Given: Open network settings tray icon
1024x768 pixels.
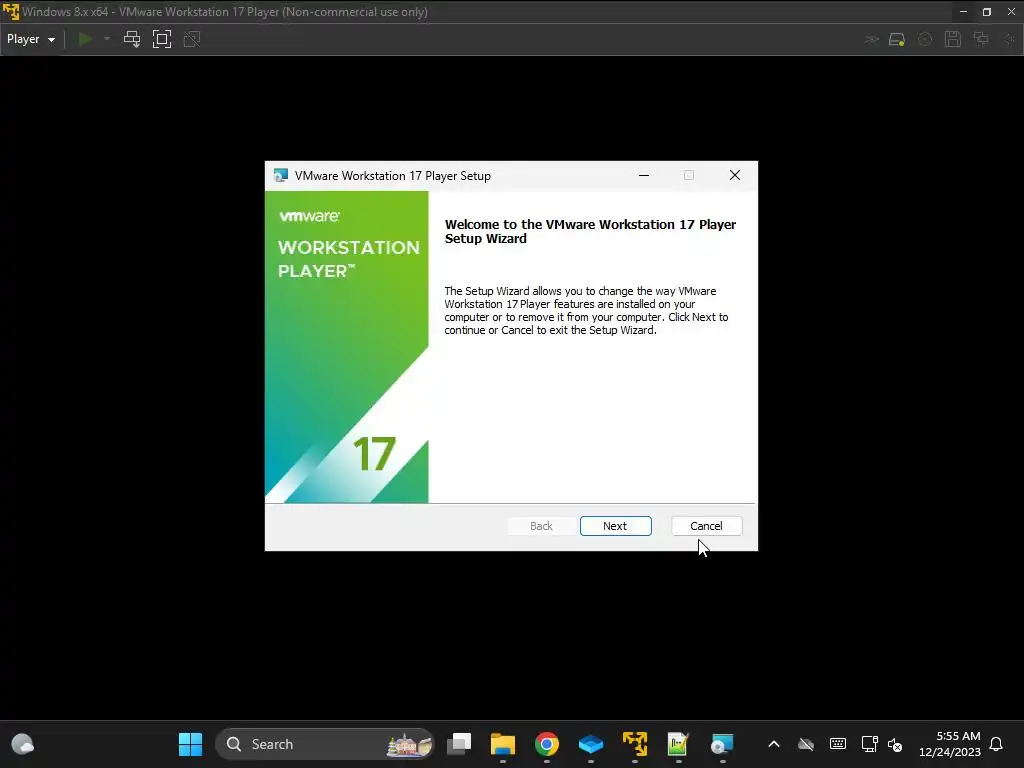Looking at the screenshot, I should point(869,744).
